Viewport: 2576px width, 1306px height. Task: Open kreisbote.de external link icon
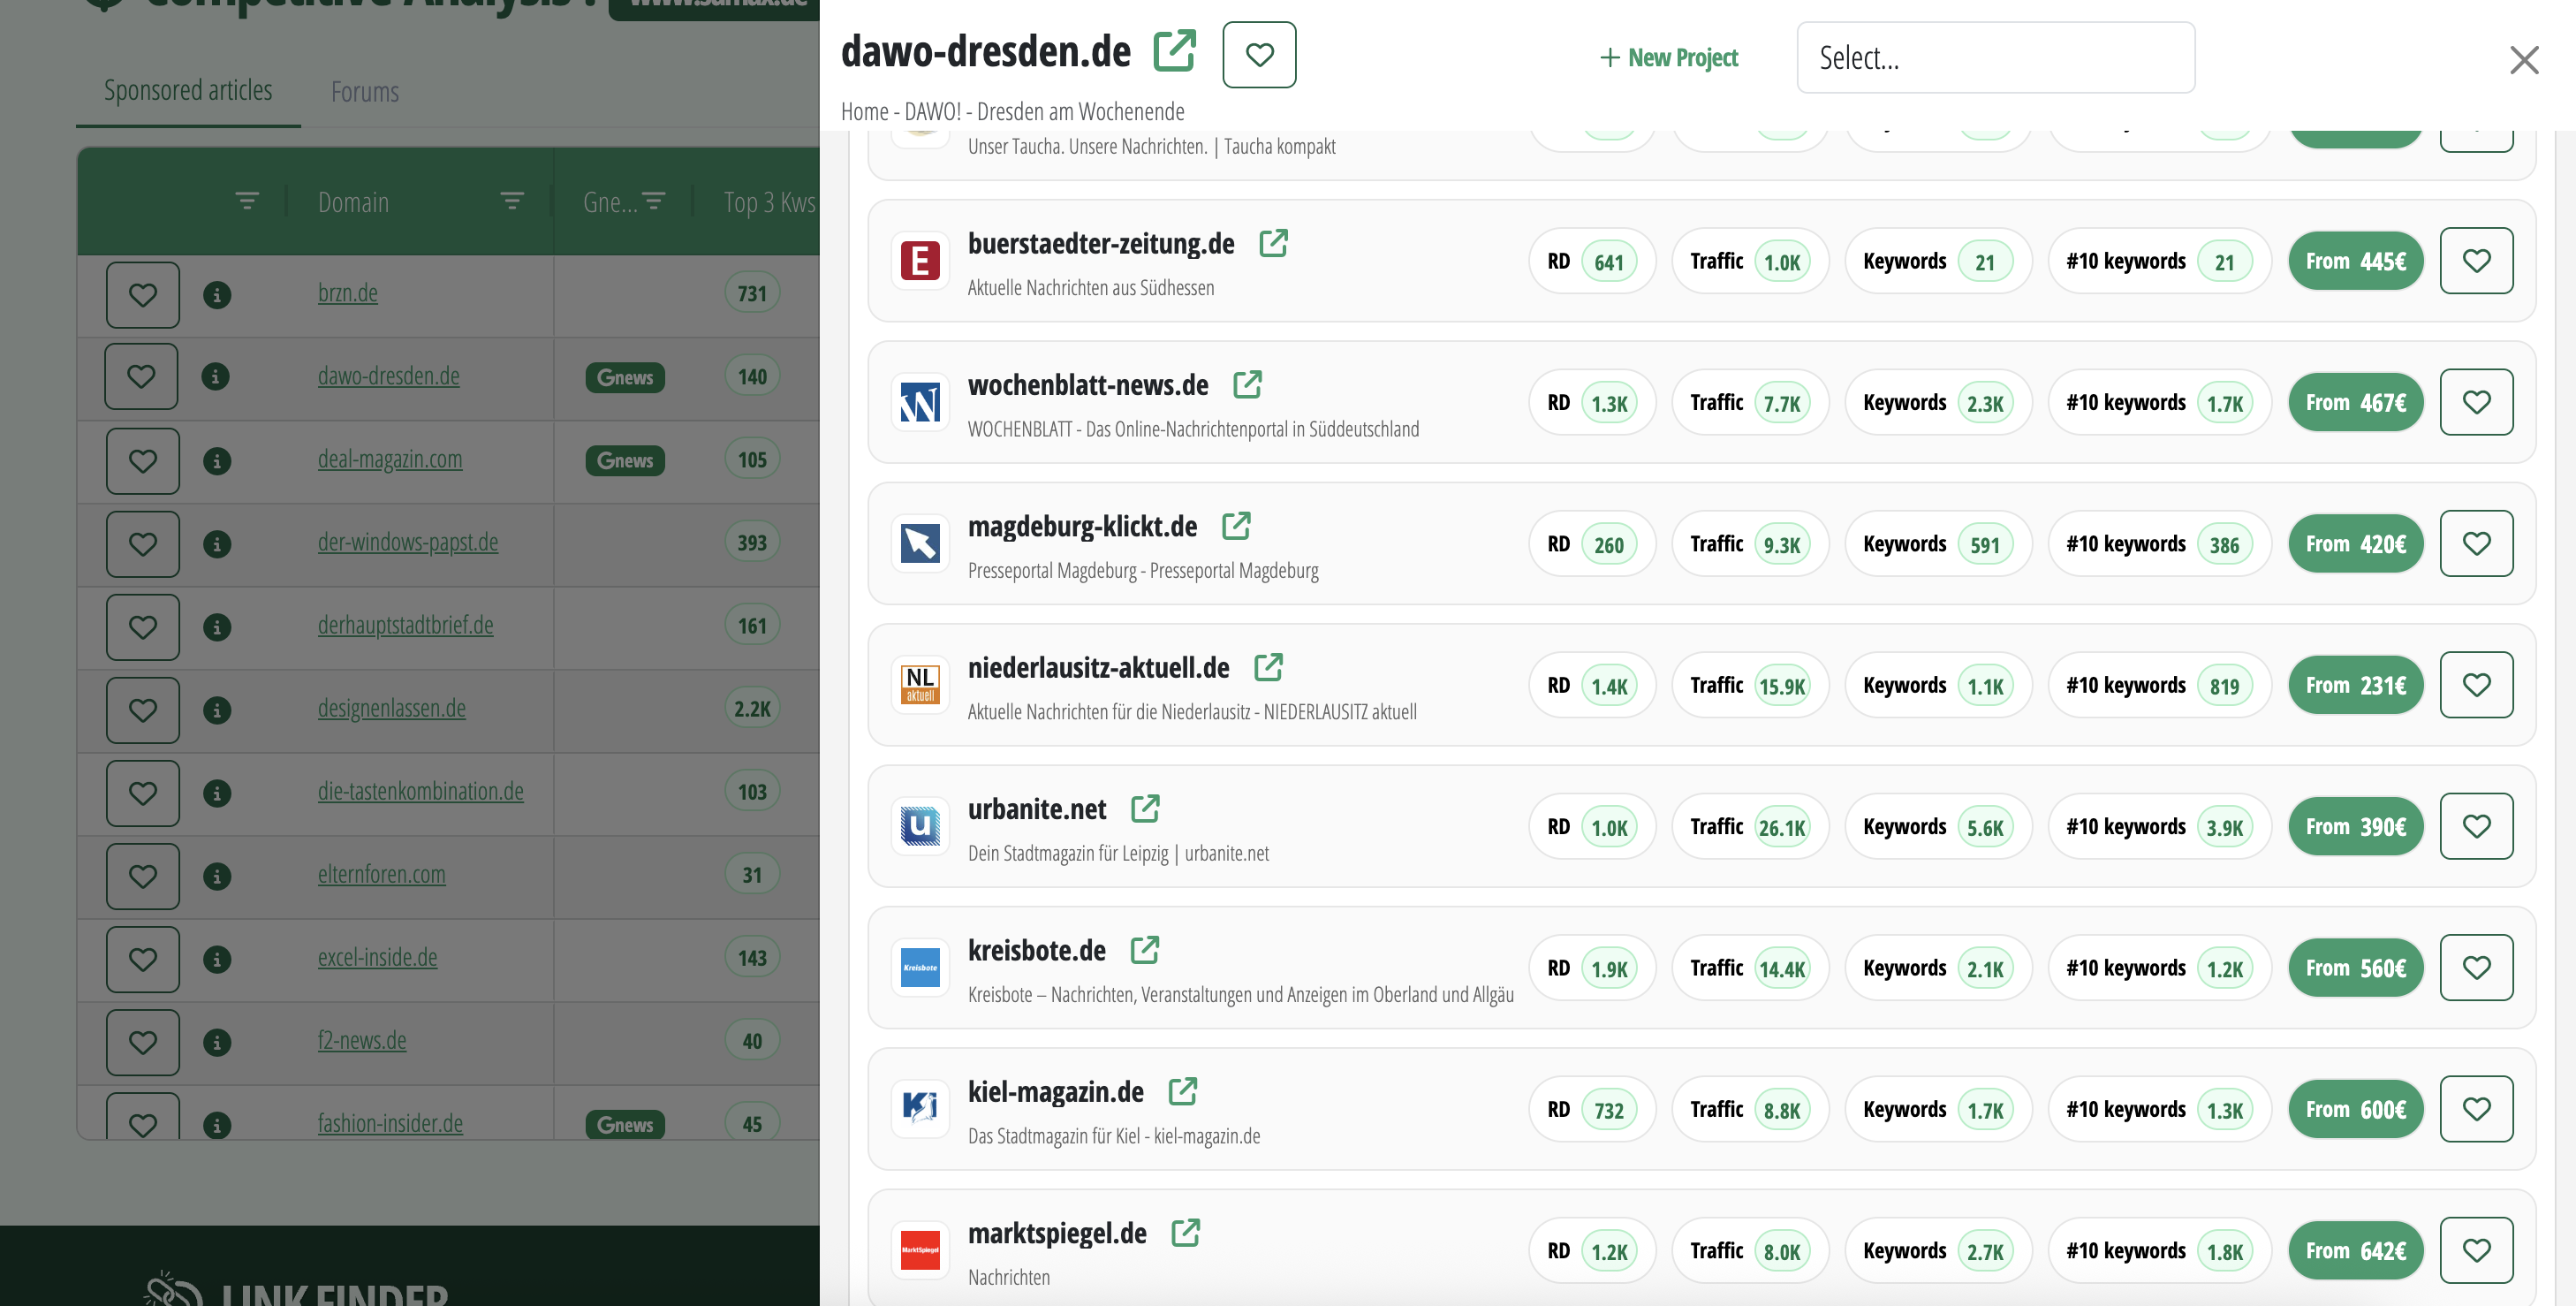tap(1144, 950)
